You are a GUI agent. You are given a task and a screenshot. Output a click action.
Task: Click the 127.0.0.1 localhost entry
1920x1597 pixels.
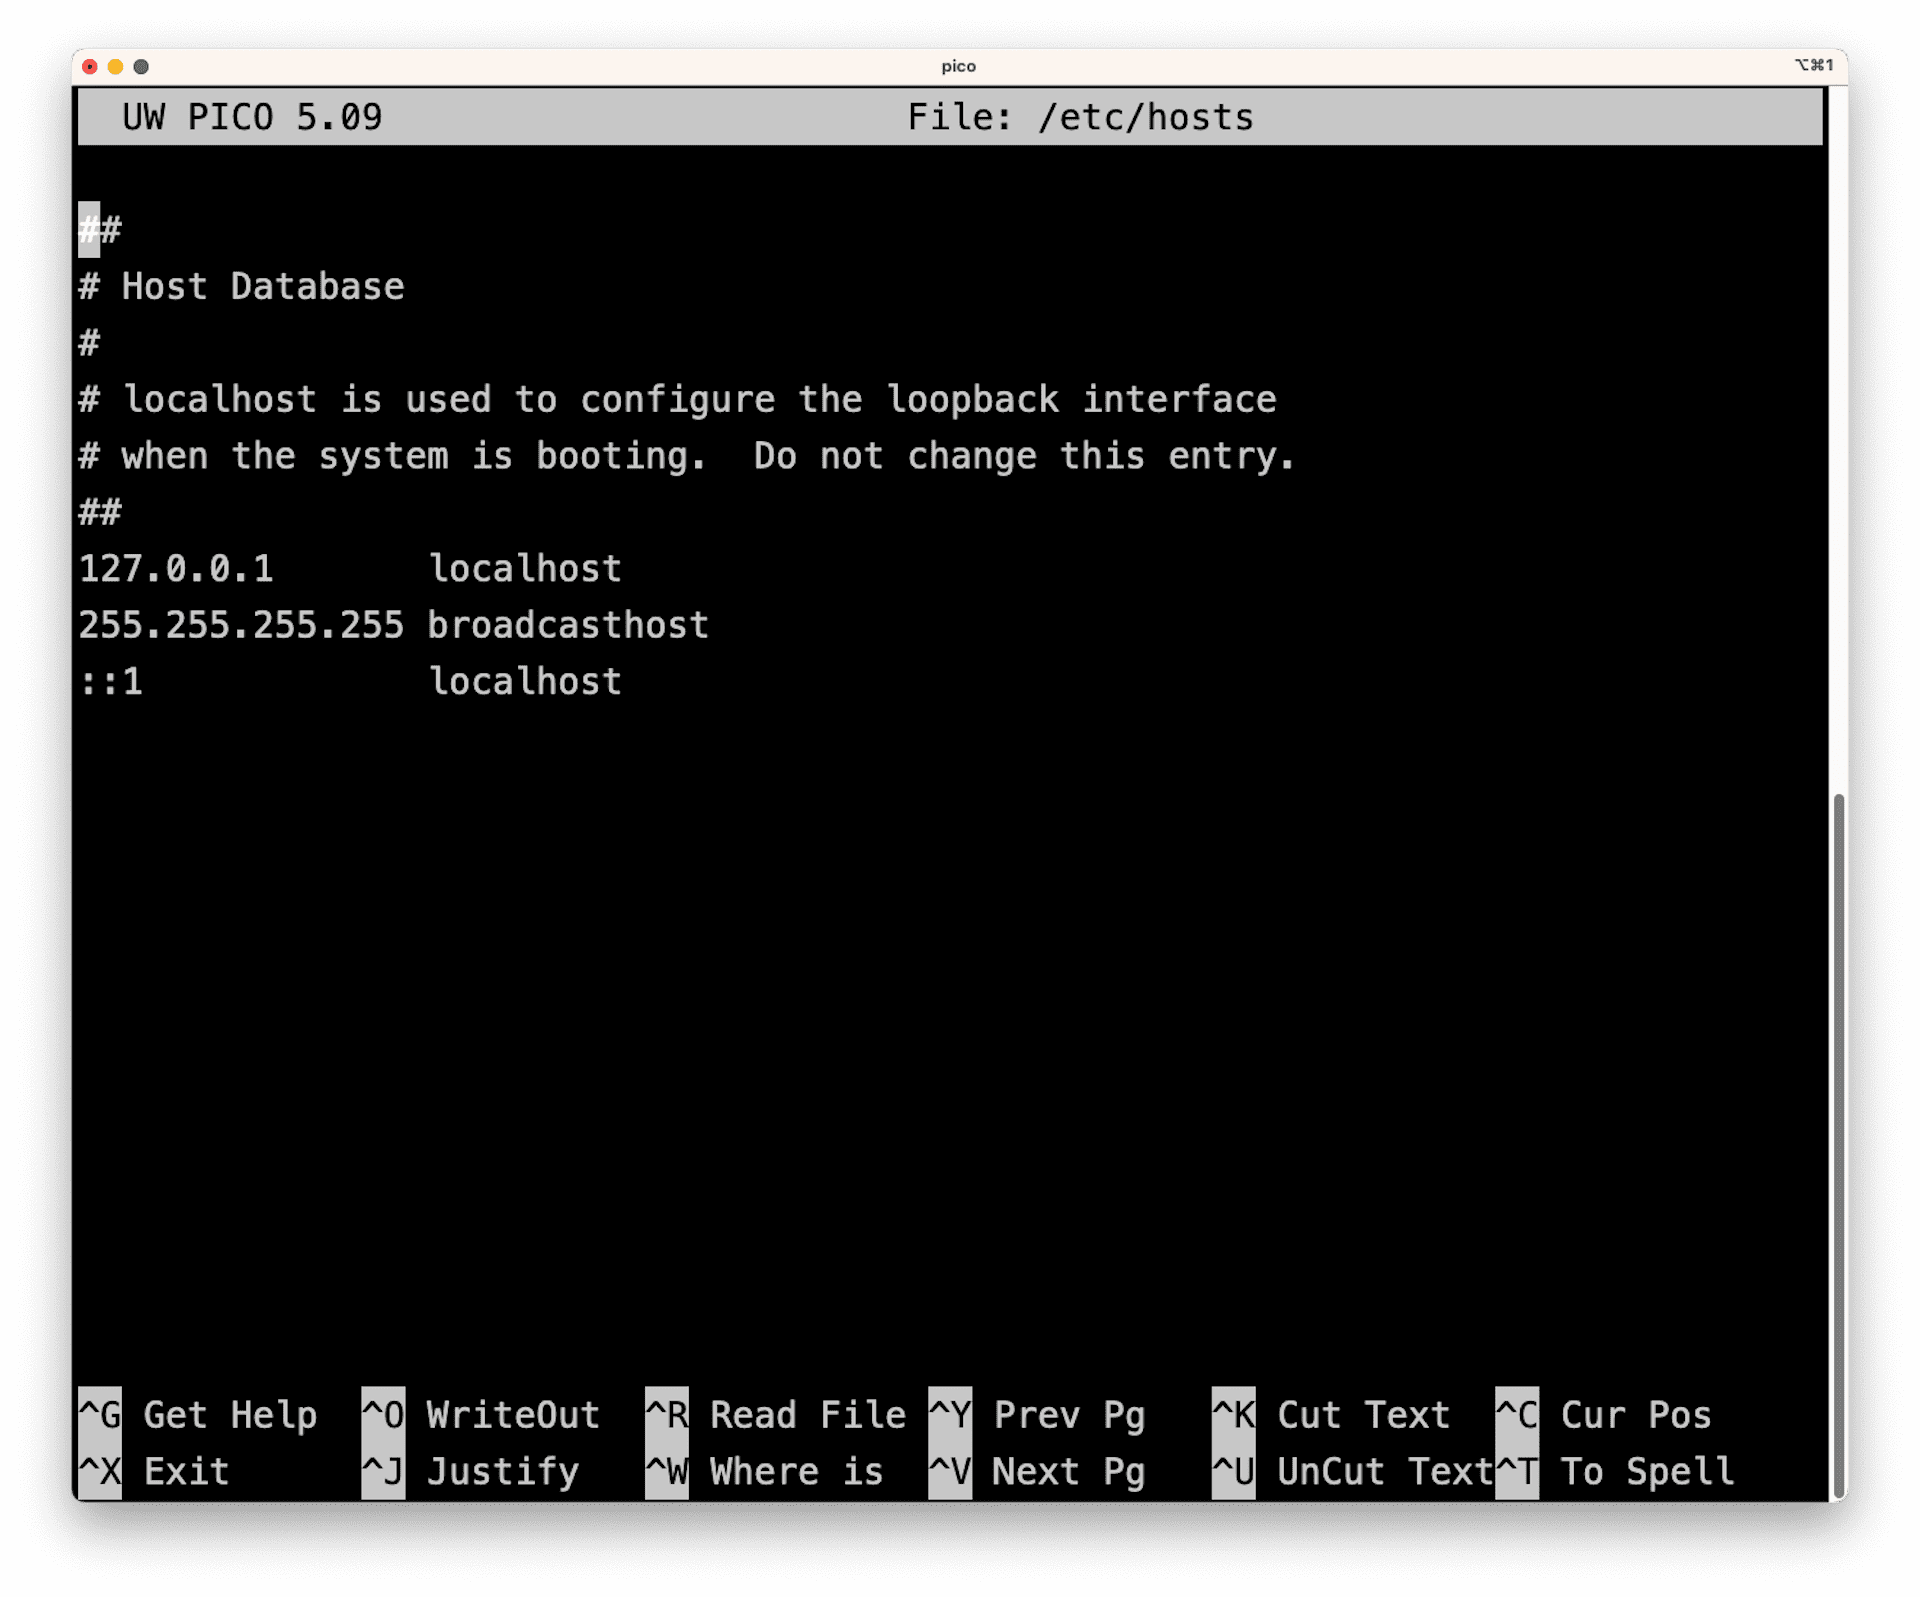point(350,569)
